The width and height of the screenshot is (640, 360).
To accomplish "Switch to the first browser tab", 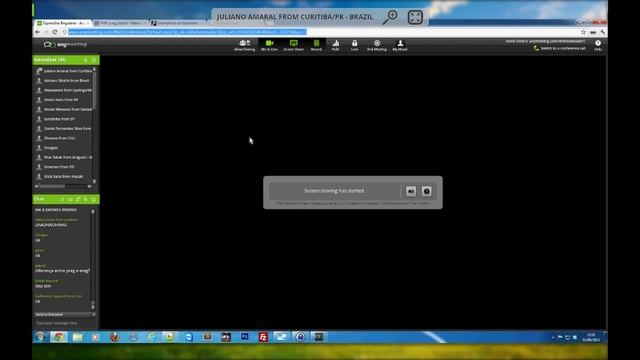I will point(63,23).
